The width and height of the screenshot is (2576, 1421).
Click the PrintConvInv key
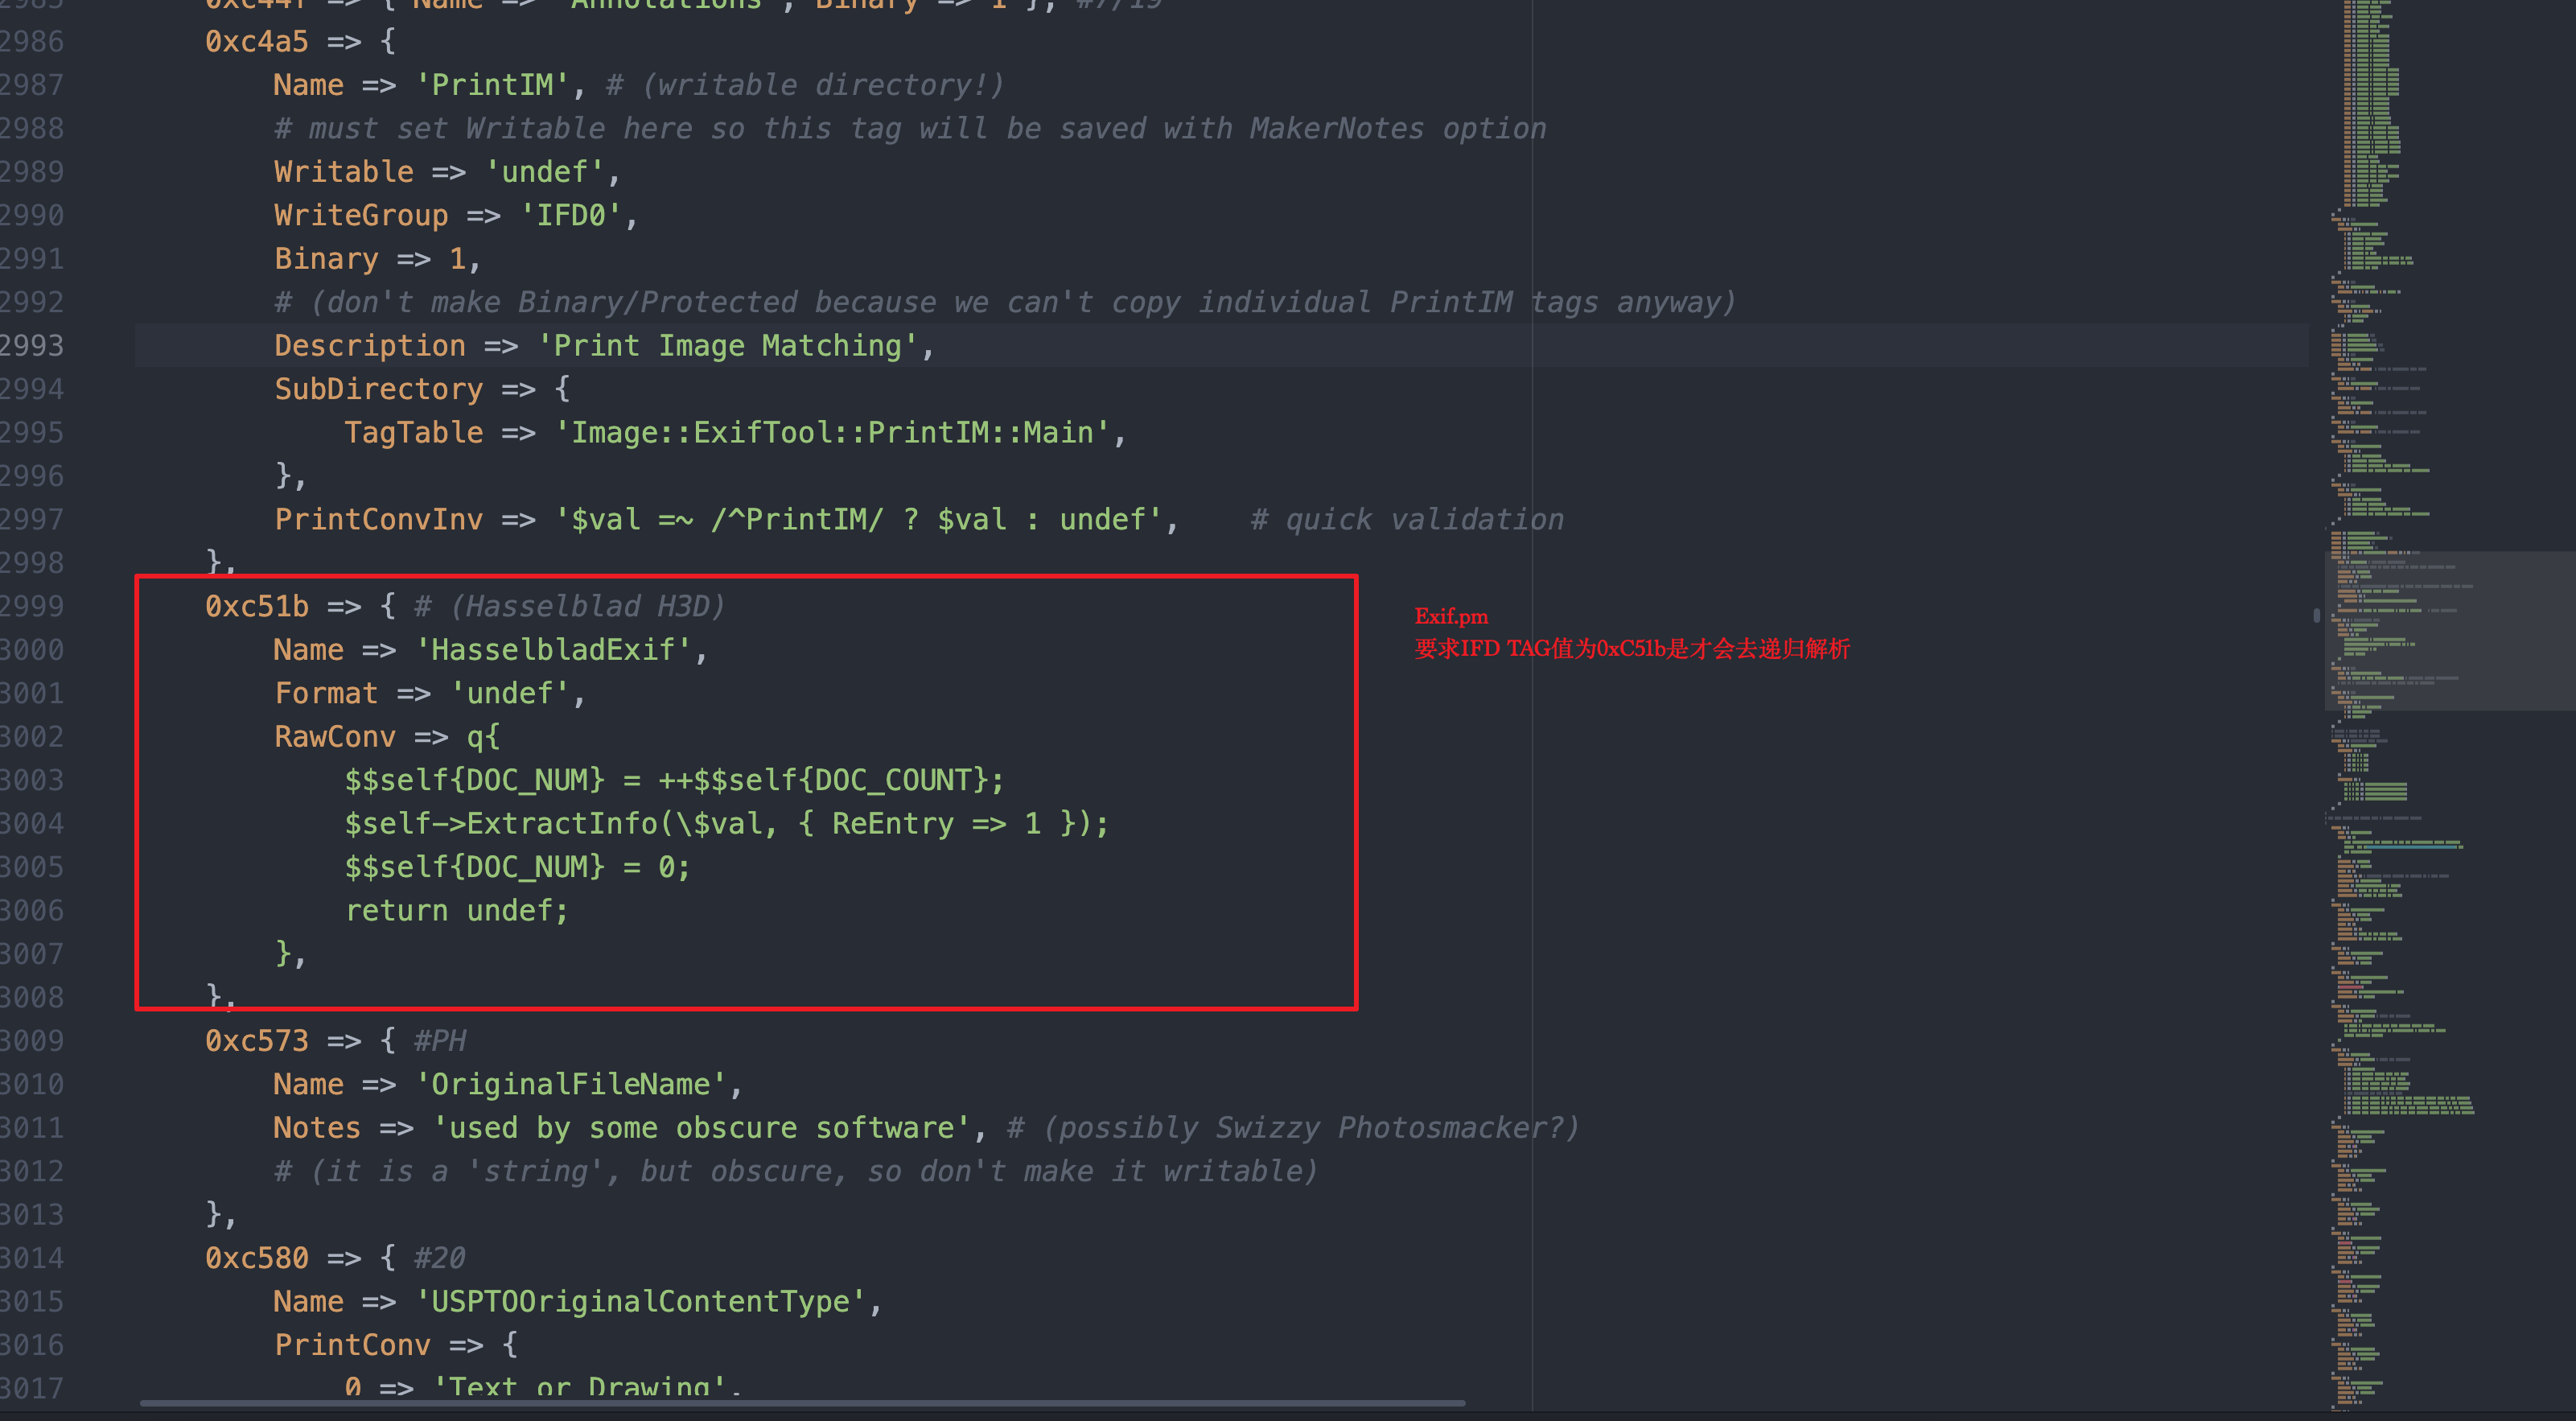tap(379, 519)
